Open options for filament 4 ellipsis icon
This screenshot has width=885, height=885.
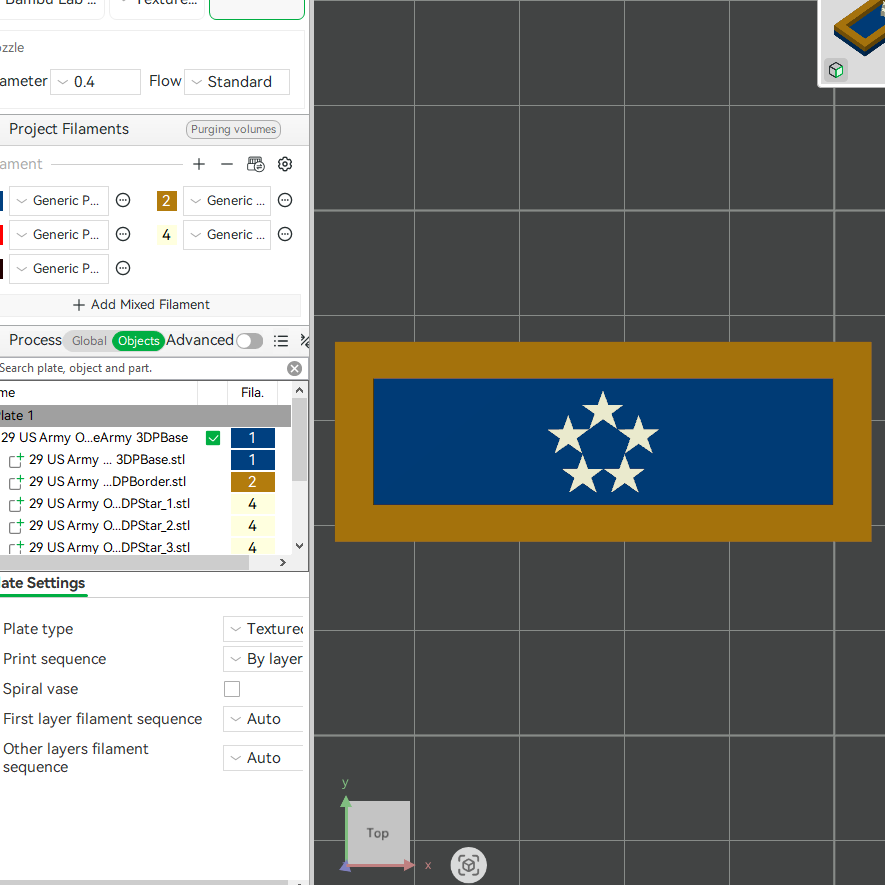(285, 234)
